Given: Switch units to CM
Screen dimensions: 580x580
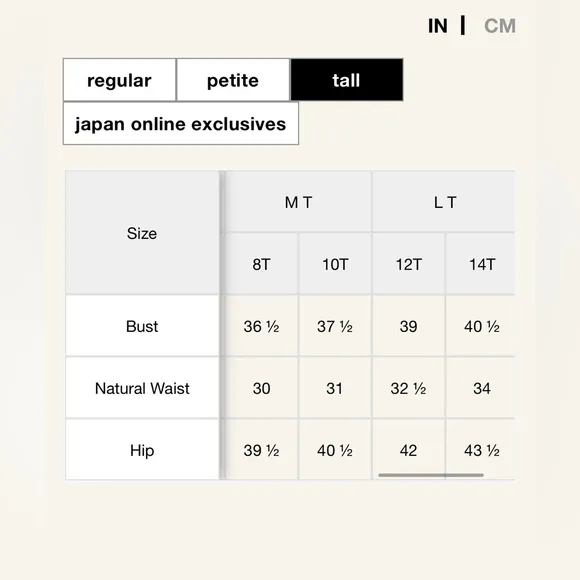Looking at the screenshot, I should point(500,26).
